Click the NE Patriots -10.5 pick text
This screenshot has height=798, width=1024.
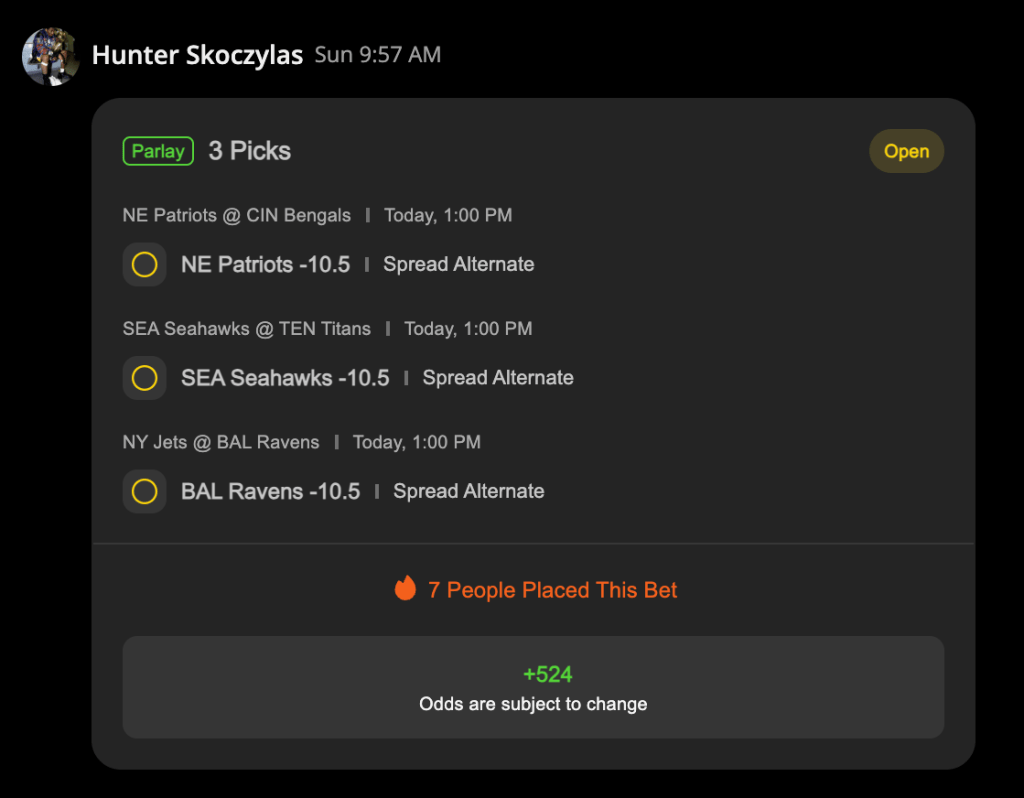(265, 265)
